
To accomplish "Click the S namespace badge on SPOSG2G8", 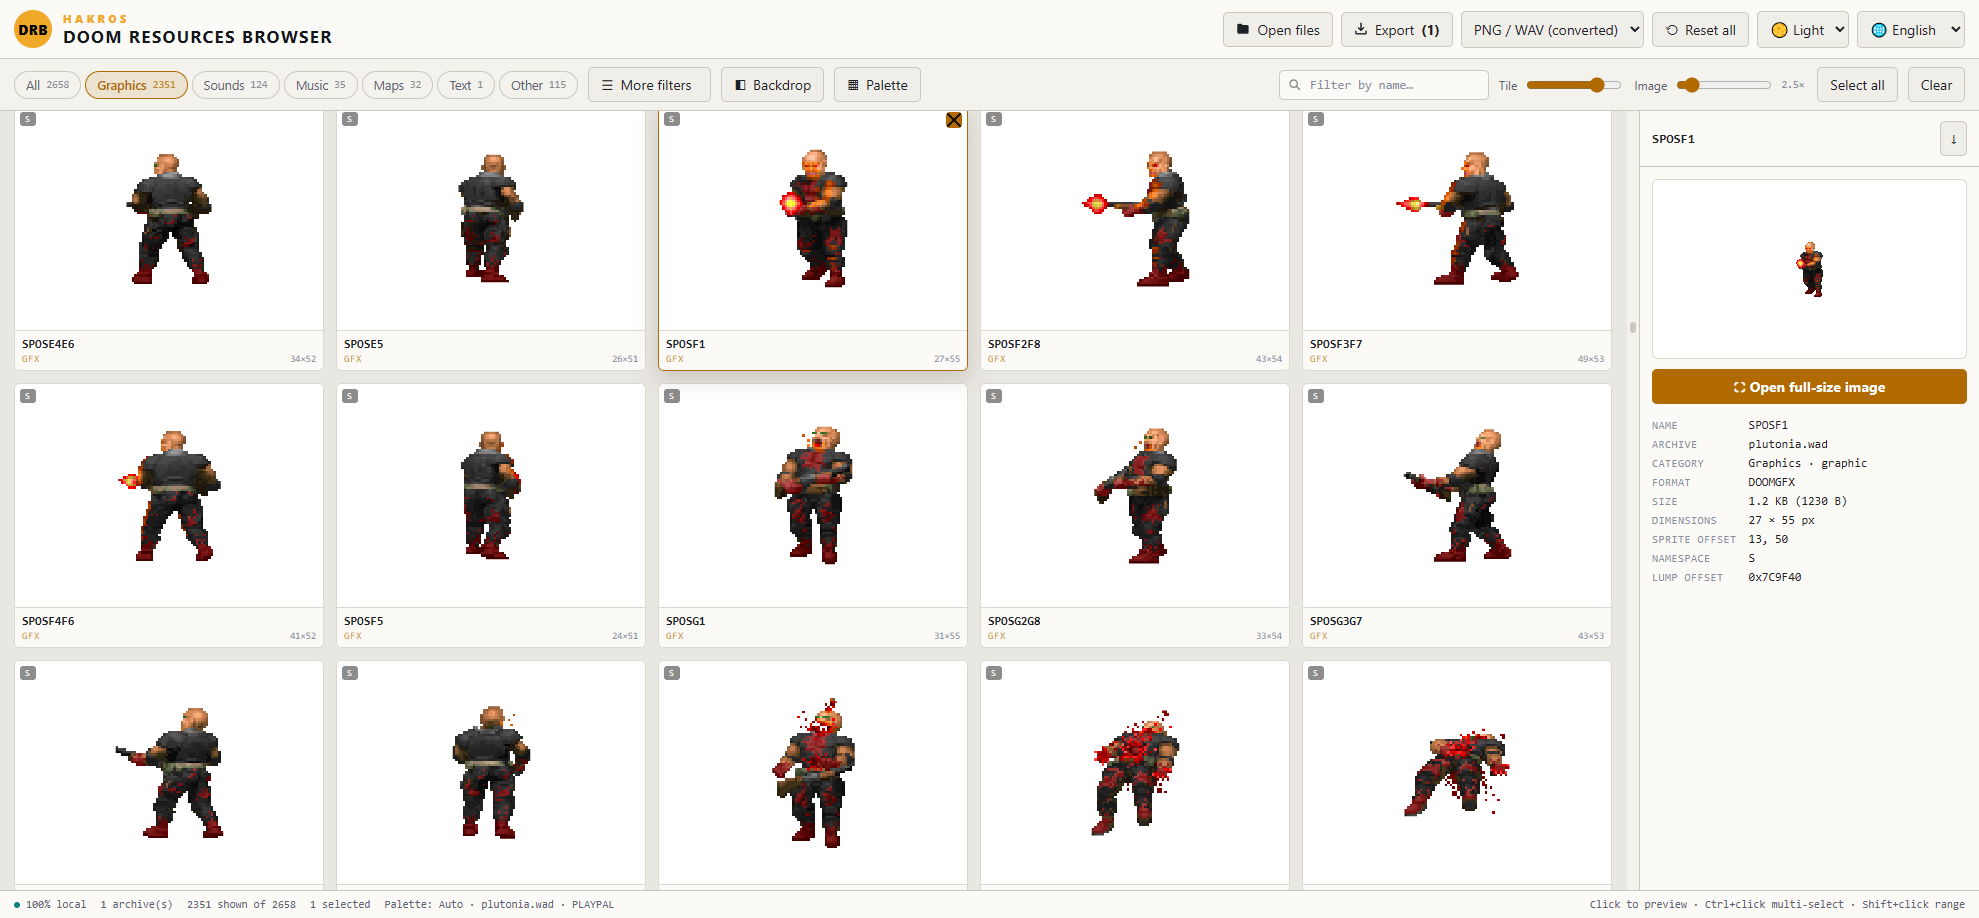I will 994,396.
